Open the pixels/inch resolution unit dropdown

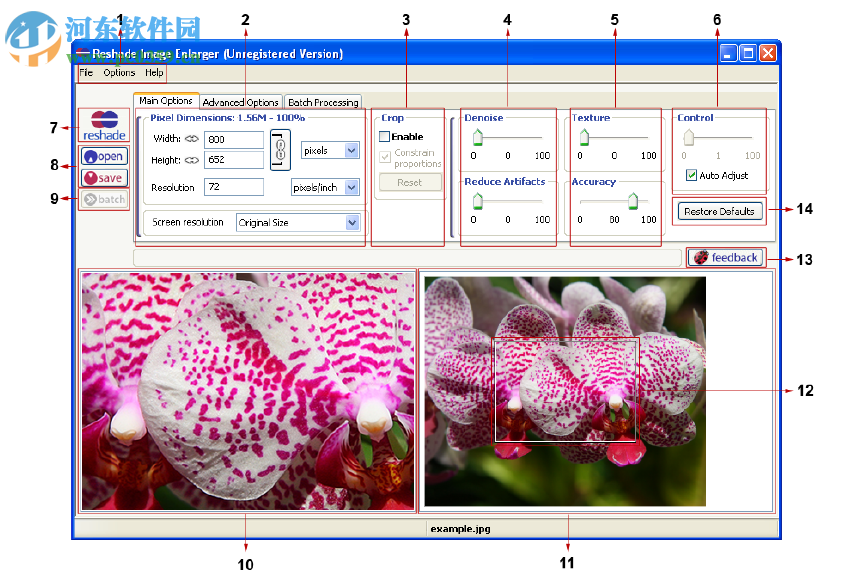(x=325, y=187)
